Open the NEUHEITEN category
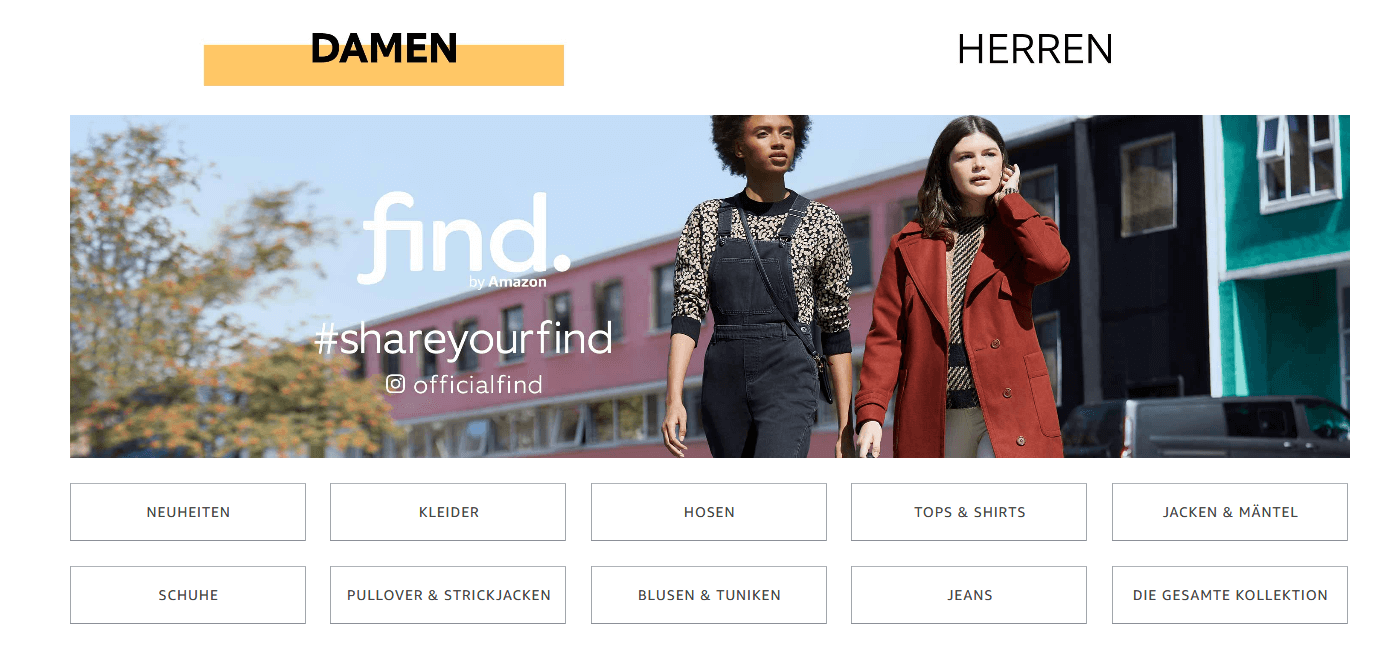Viewport: 1400px width, 662px height. [x=188, y=512]
